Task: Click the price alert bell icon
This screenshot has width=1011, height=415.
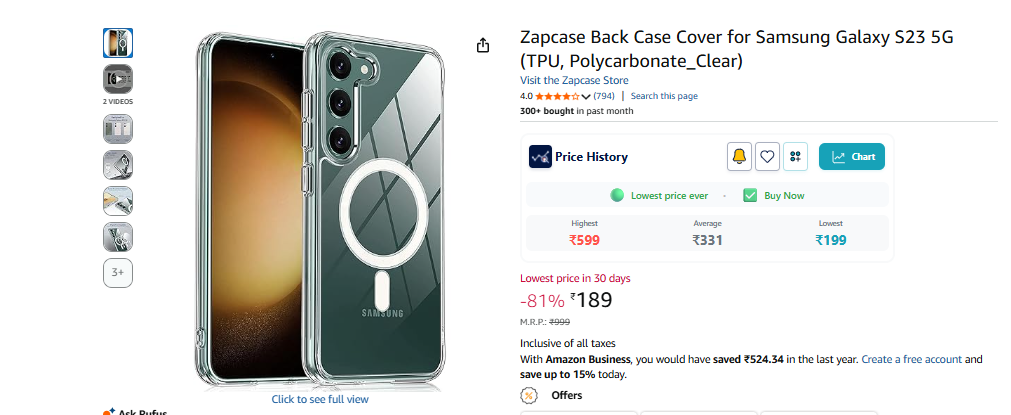Action: click(x=740, y=157)
